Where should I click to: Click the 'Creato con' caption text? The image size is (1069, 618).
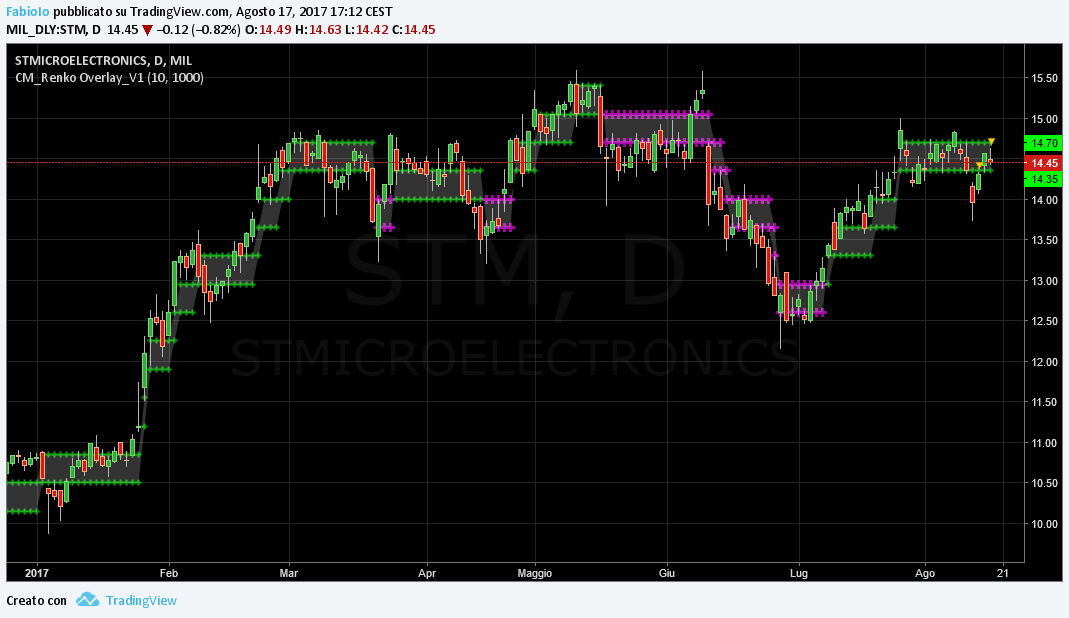tap(37, 600)
